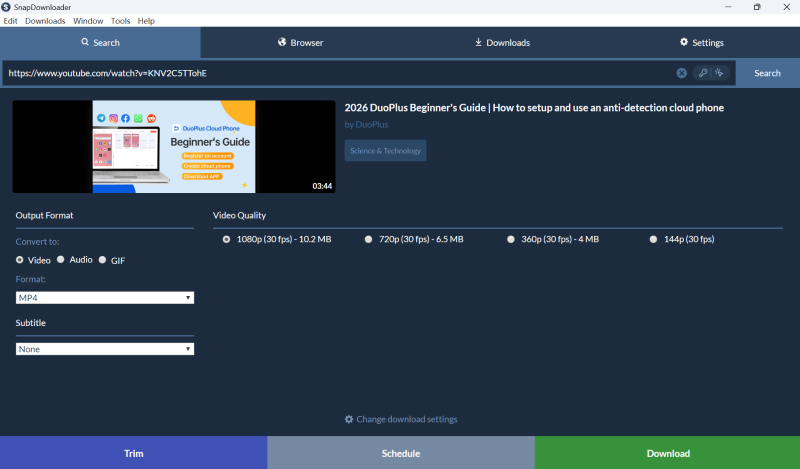Viewport: 800px width, 469px height.
Task: Click the Beginner's Guide video thumbnail
Action: [174, 146]
